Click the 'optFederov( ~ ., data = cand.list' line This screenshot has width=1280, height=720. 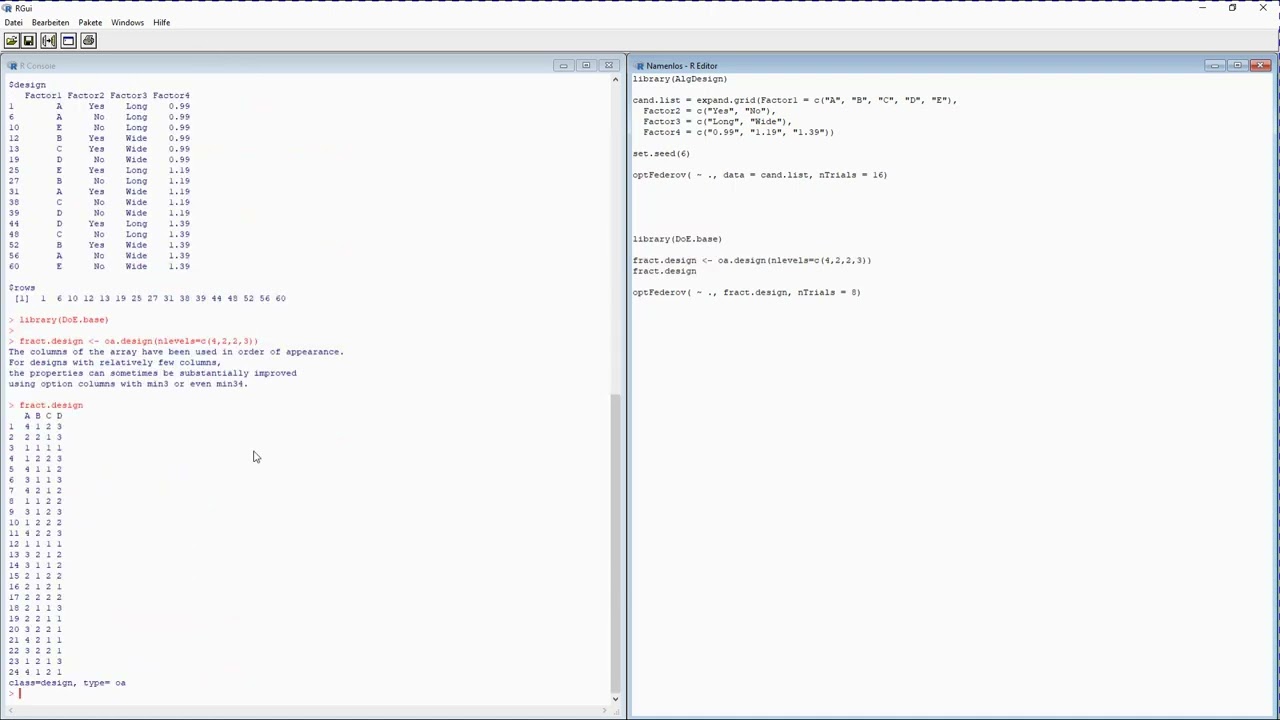760,175
